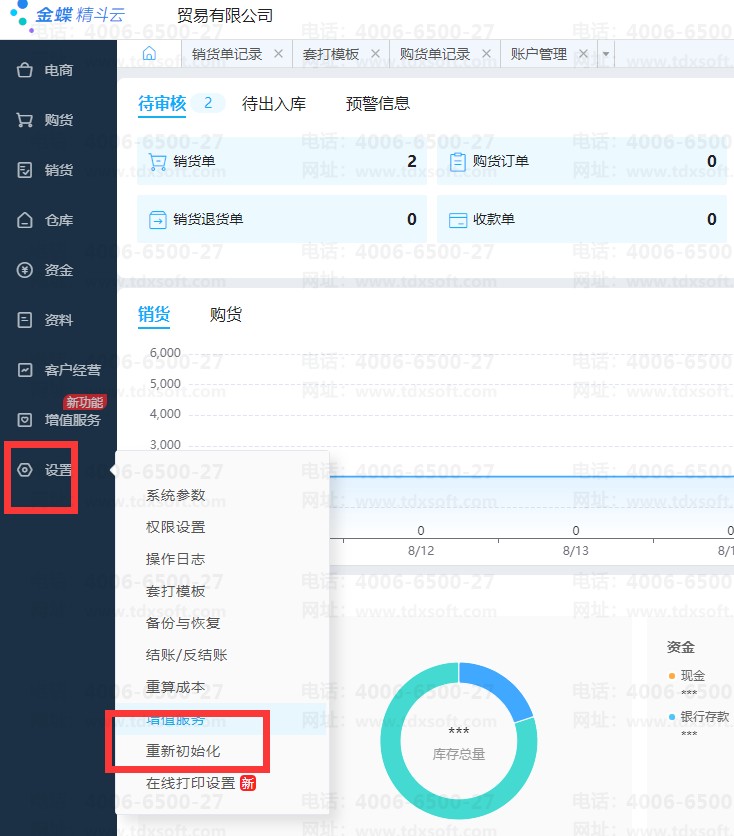Select 重新初始化 from the settings menu
This screenshot has width=734, height=836.
[183, 751]
